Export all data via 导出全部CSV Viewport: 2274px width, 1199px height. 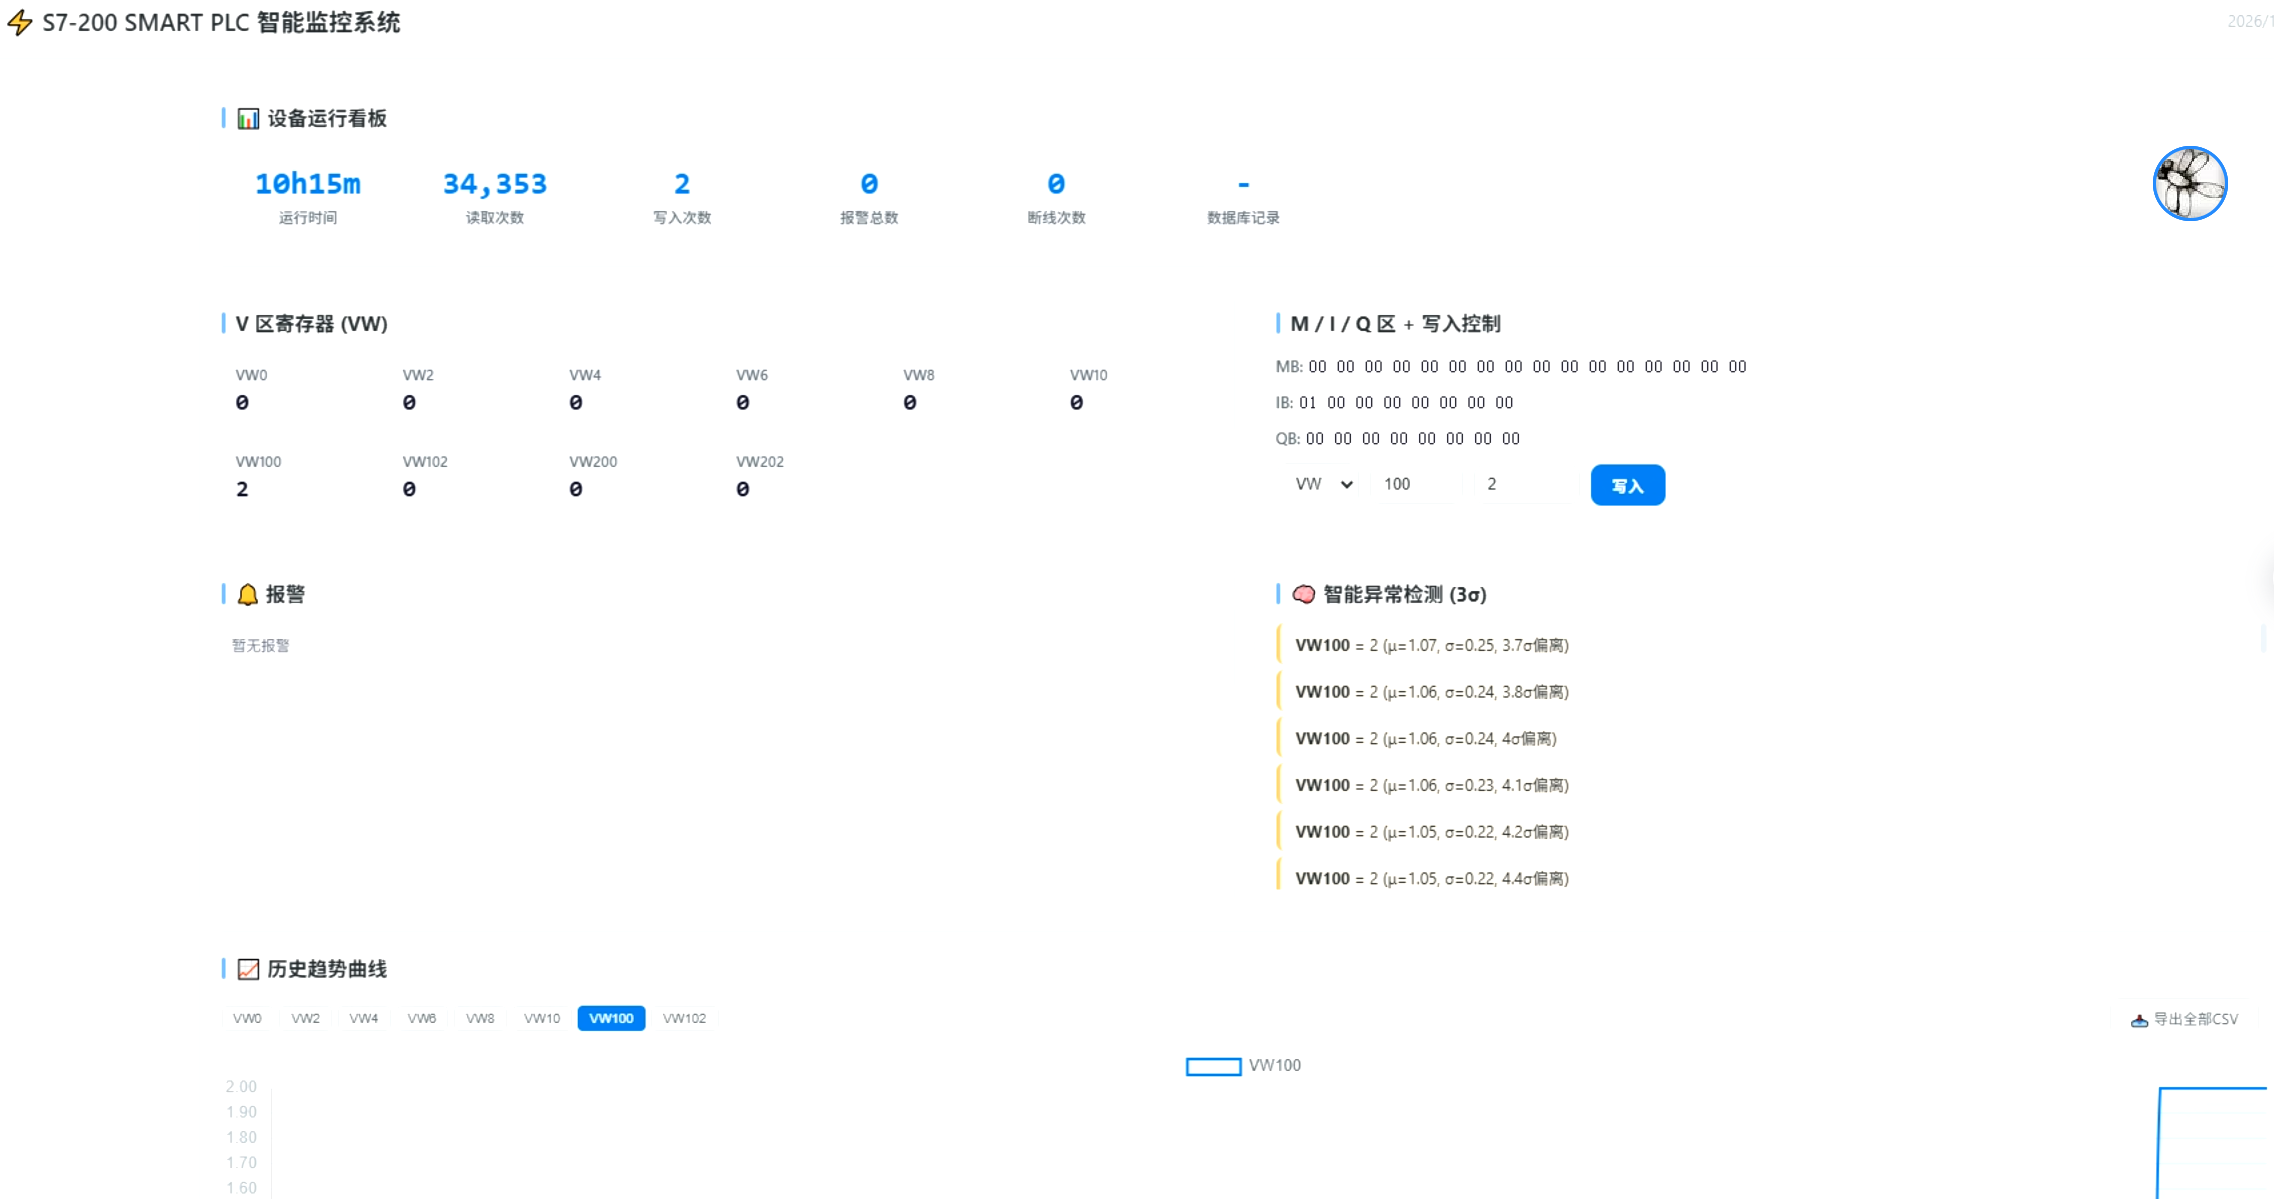coord(2185,1019)
